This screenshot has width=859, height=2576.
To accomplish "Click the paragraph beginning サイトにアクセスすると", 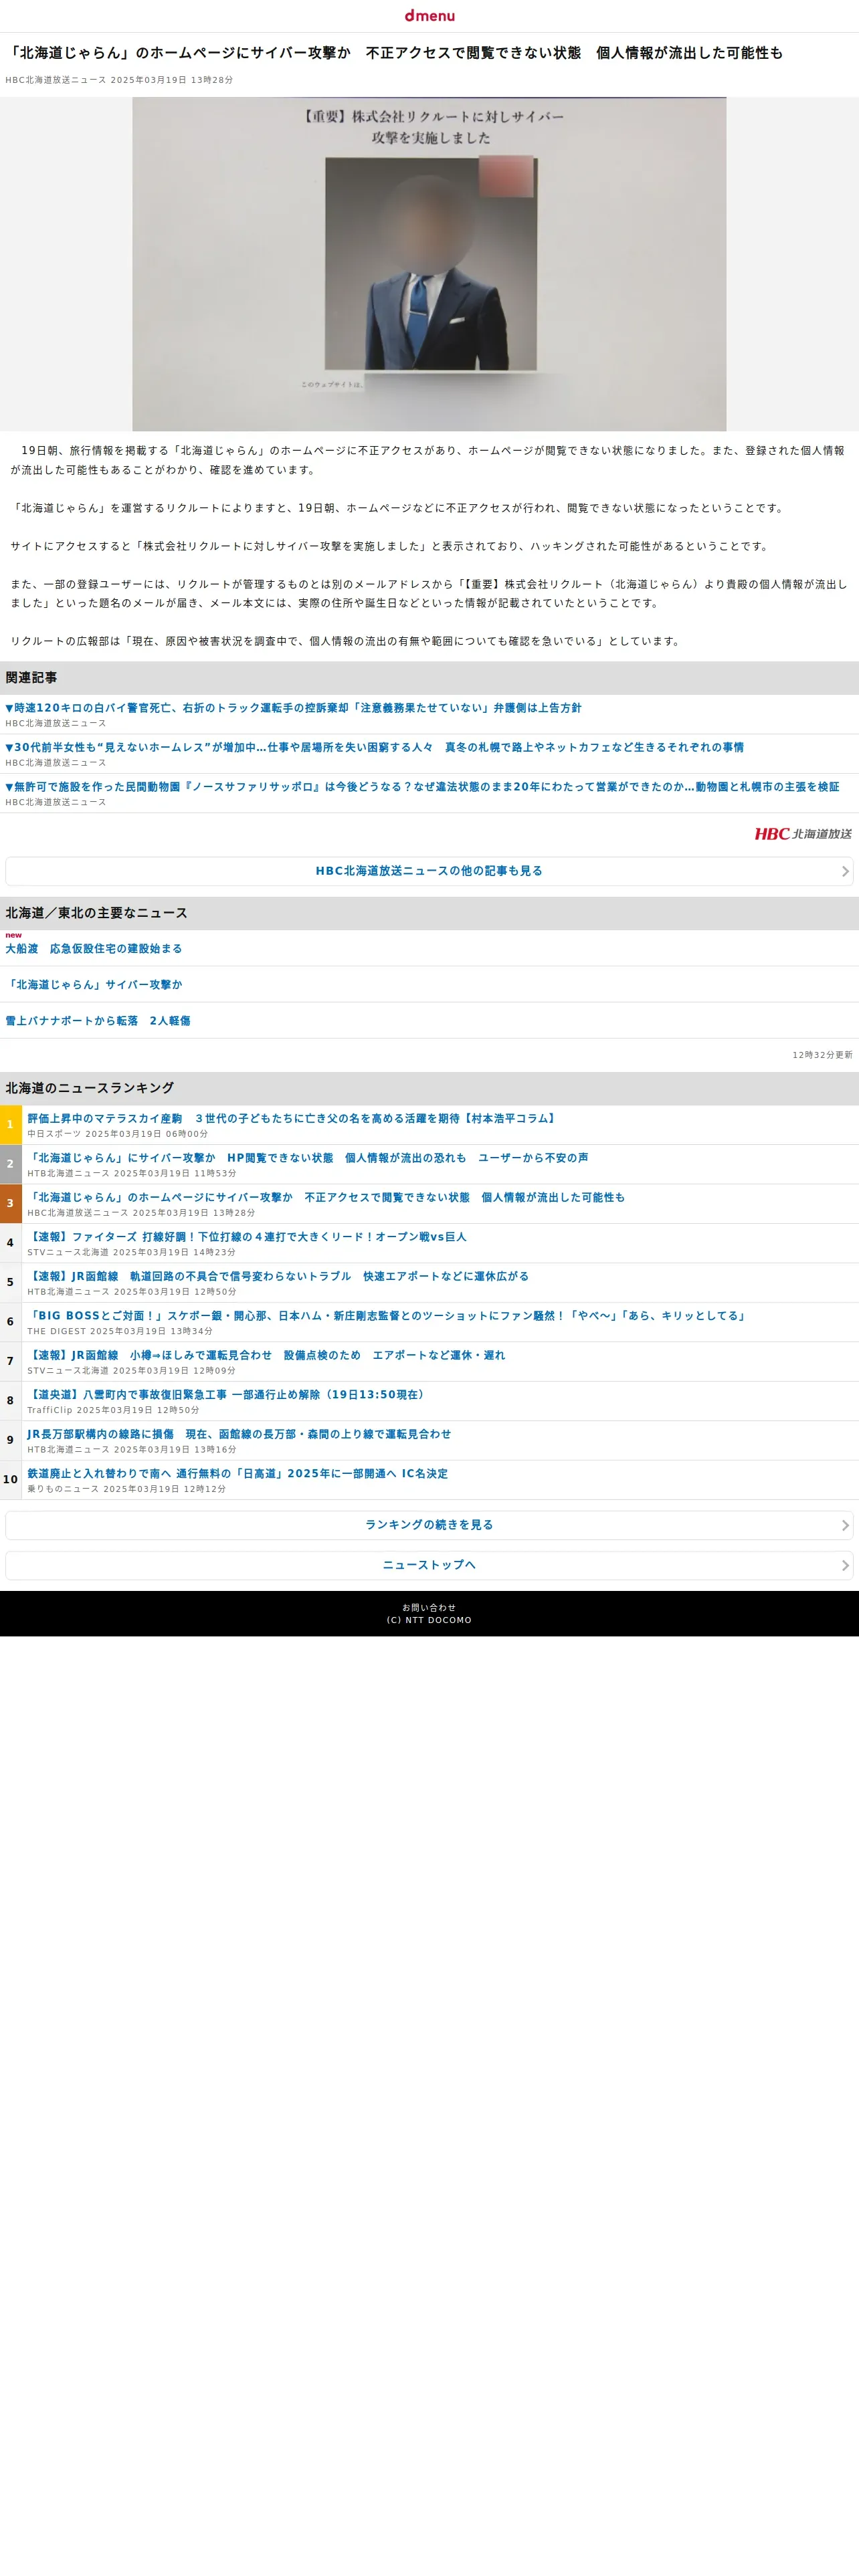I will point(391,547).
